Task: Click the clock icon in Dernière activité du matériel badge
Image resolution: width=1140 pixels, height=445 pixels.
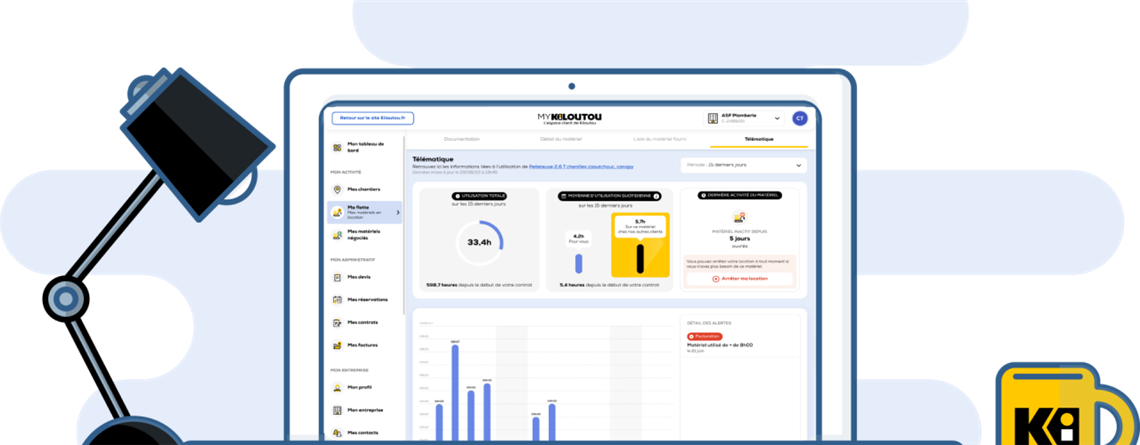Action: pos(702,196)
